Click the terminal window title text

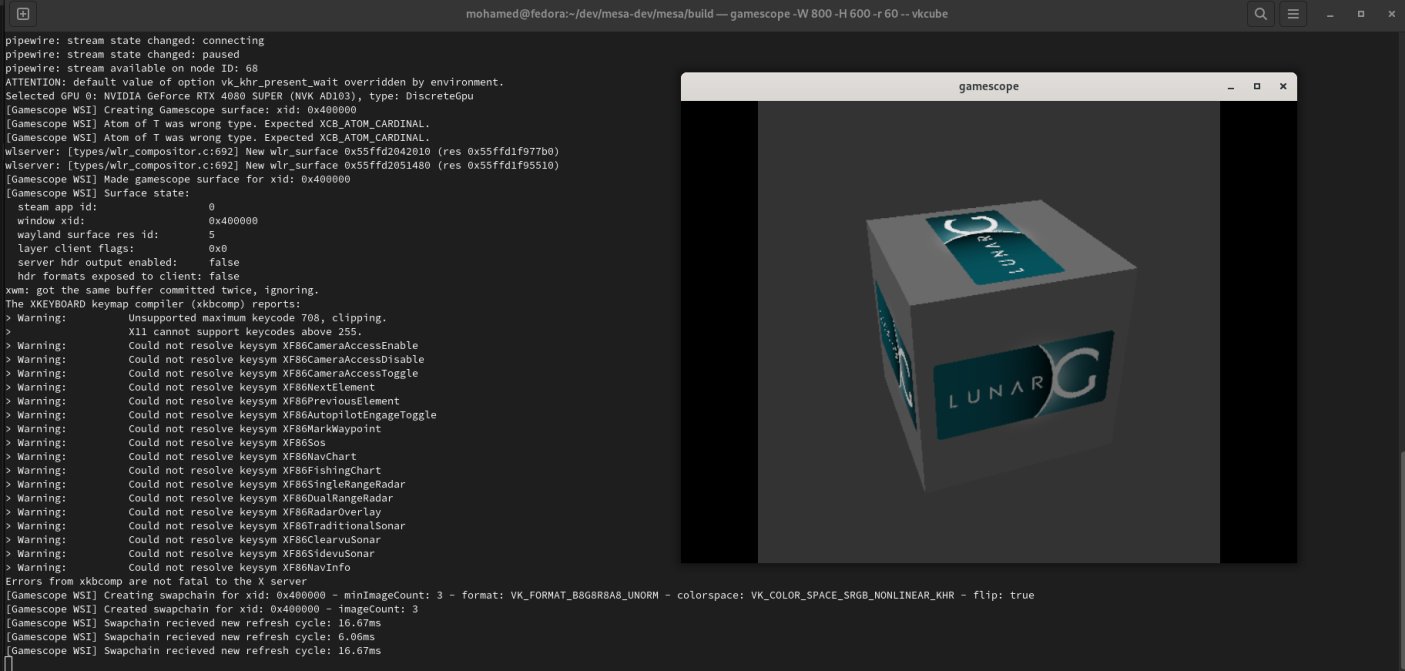[707, 14]
